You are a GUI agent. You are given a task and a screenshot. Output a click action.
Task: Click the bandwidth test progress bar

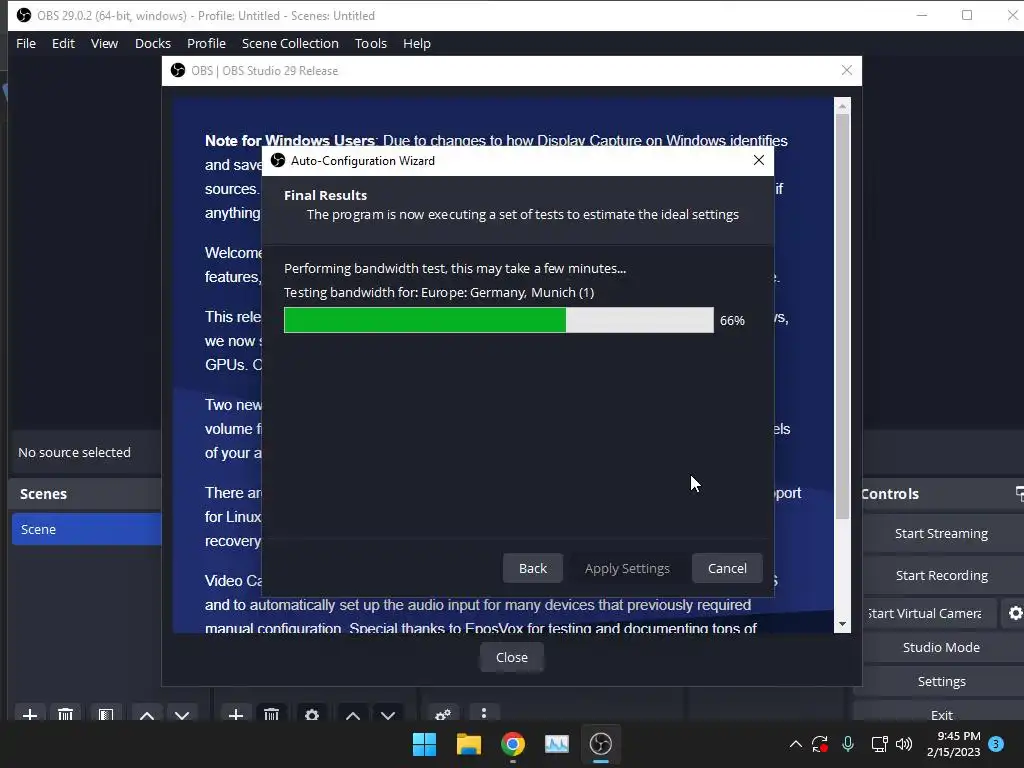[499, 320]
